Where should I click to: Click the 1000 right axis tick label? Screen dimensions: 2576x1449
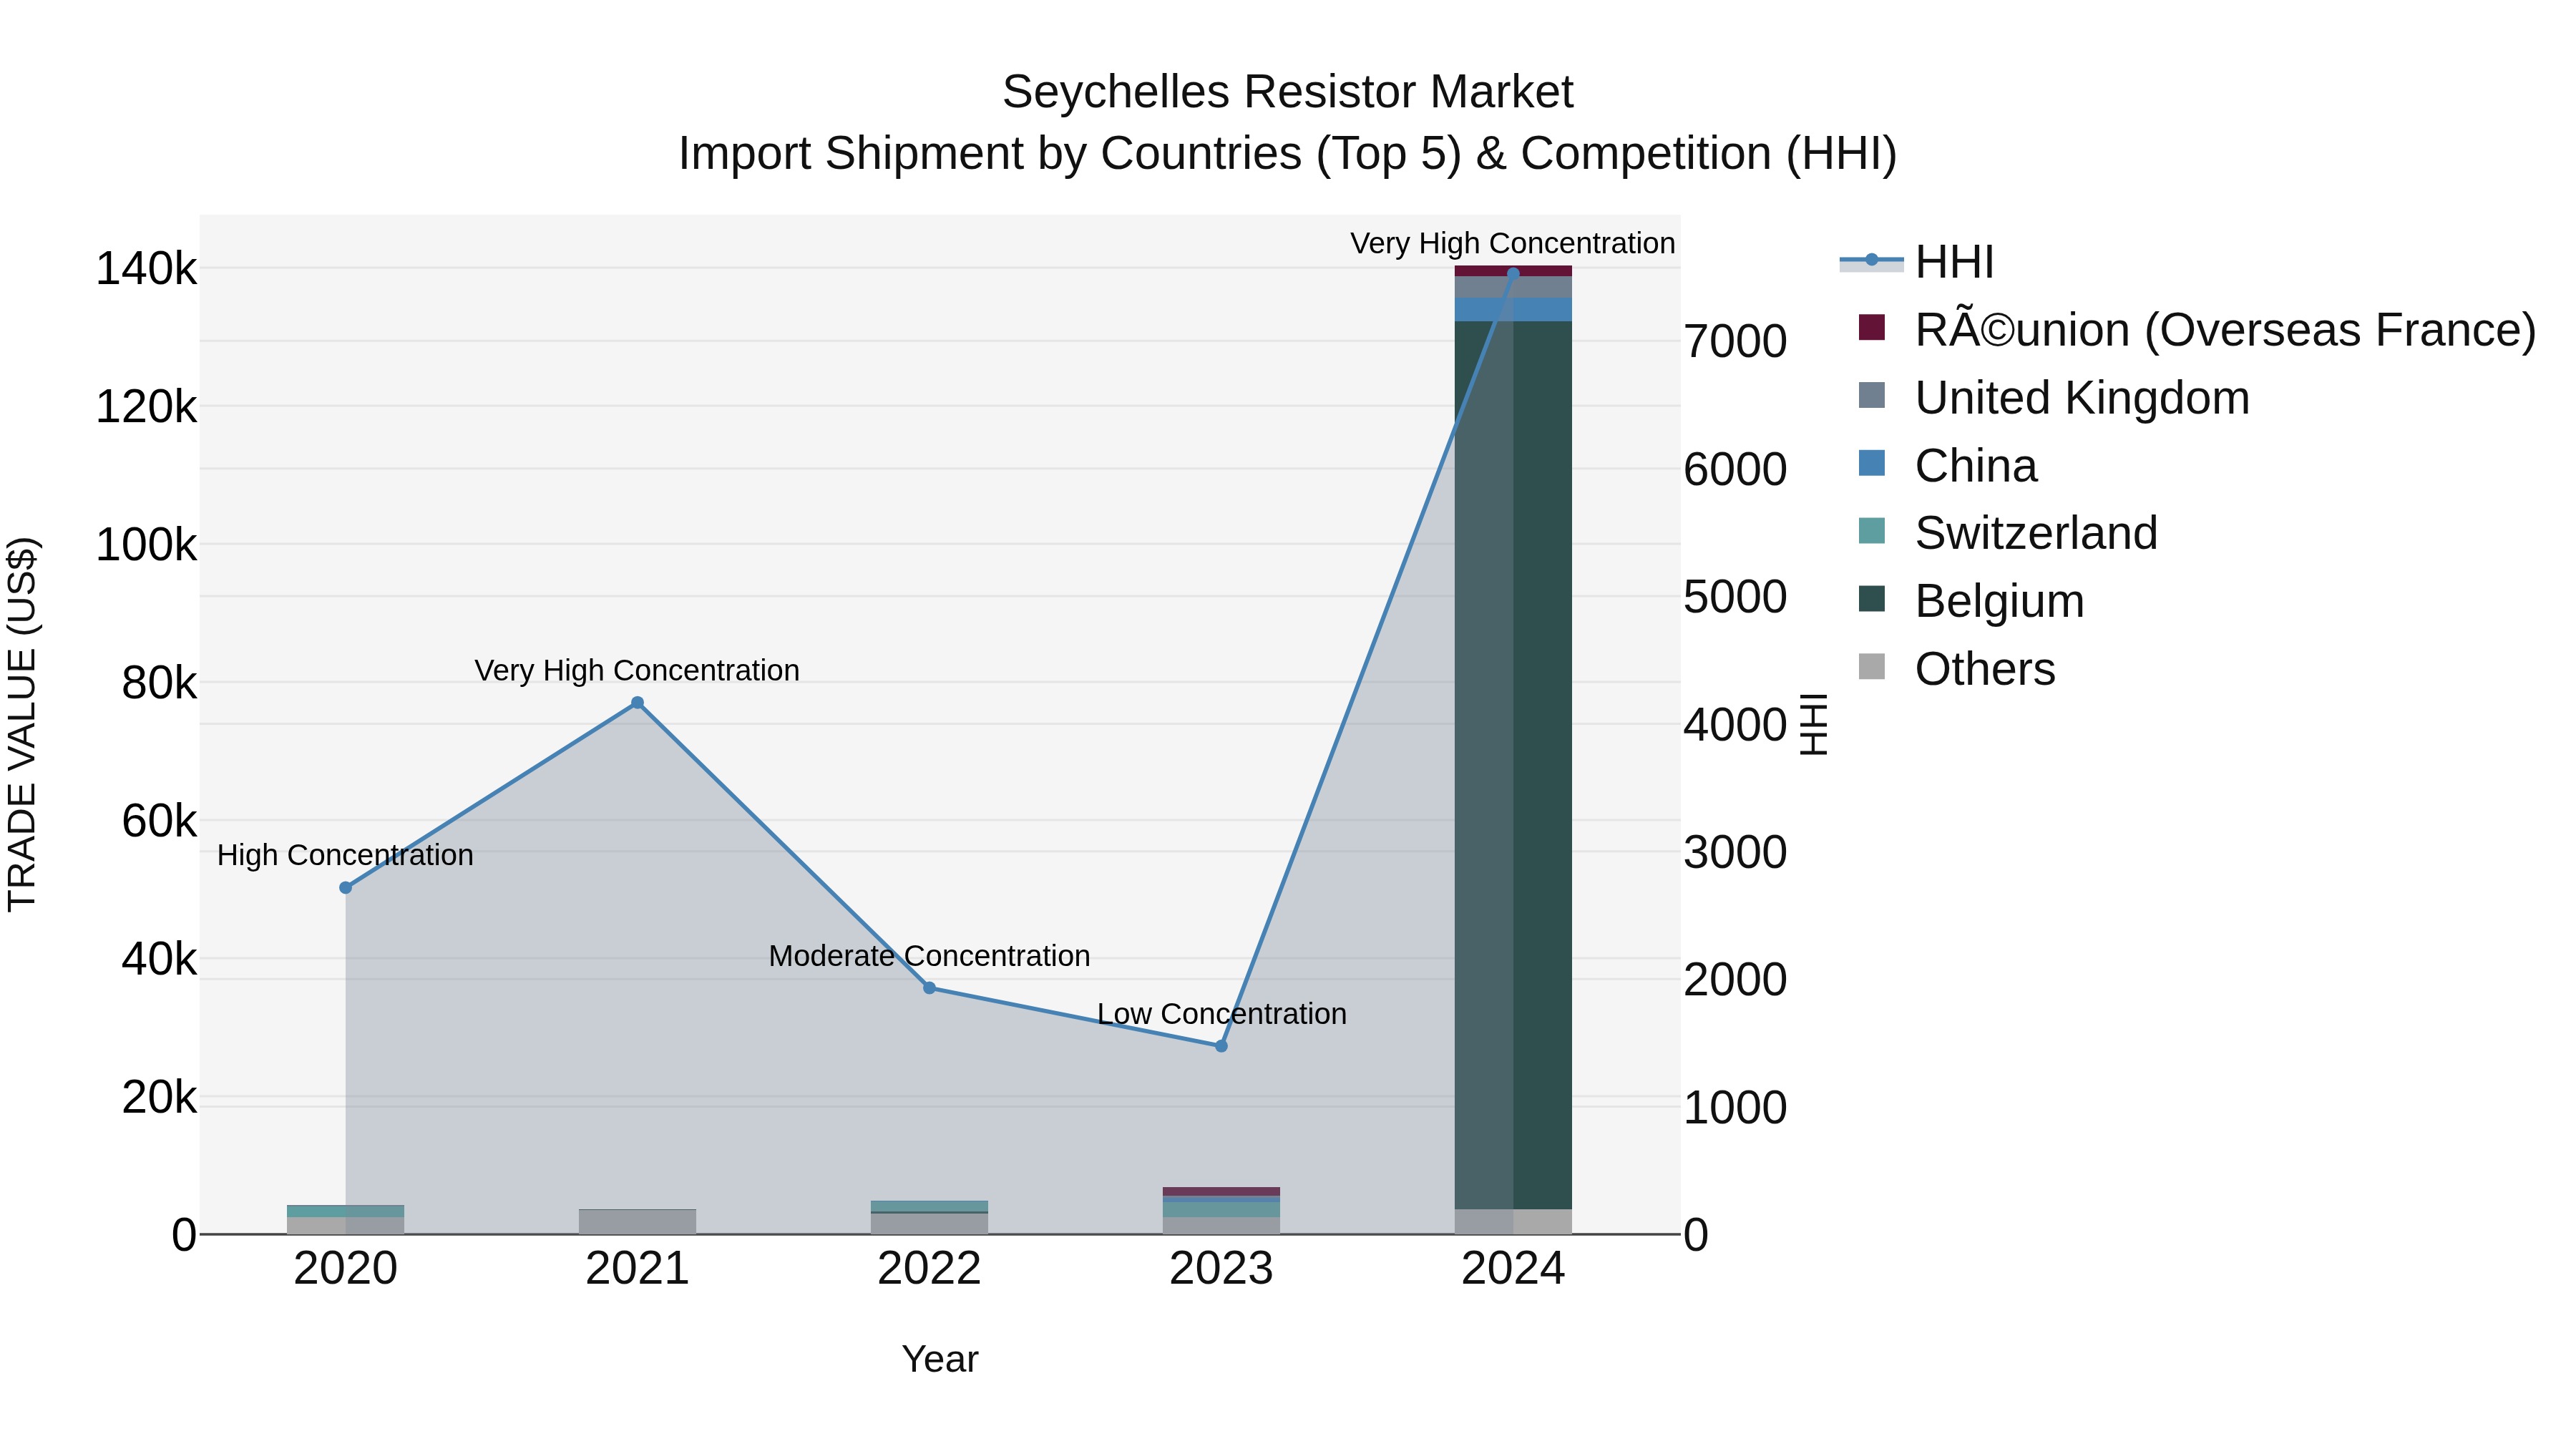tap(1735, 1108)
